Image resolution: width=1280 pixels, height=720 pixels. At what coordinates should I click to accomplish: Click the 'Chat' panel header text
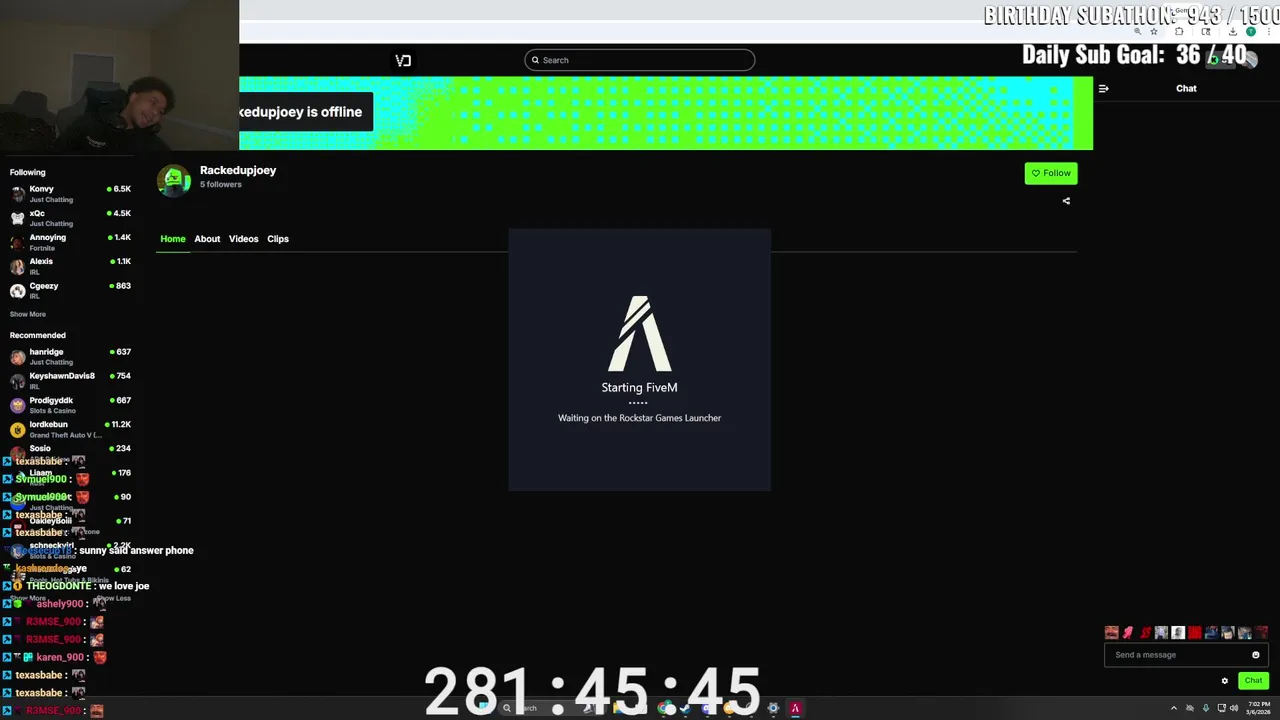(x=1186, y=88)
